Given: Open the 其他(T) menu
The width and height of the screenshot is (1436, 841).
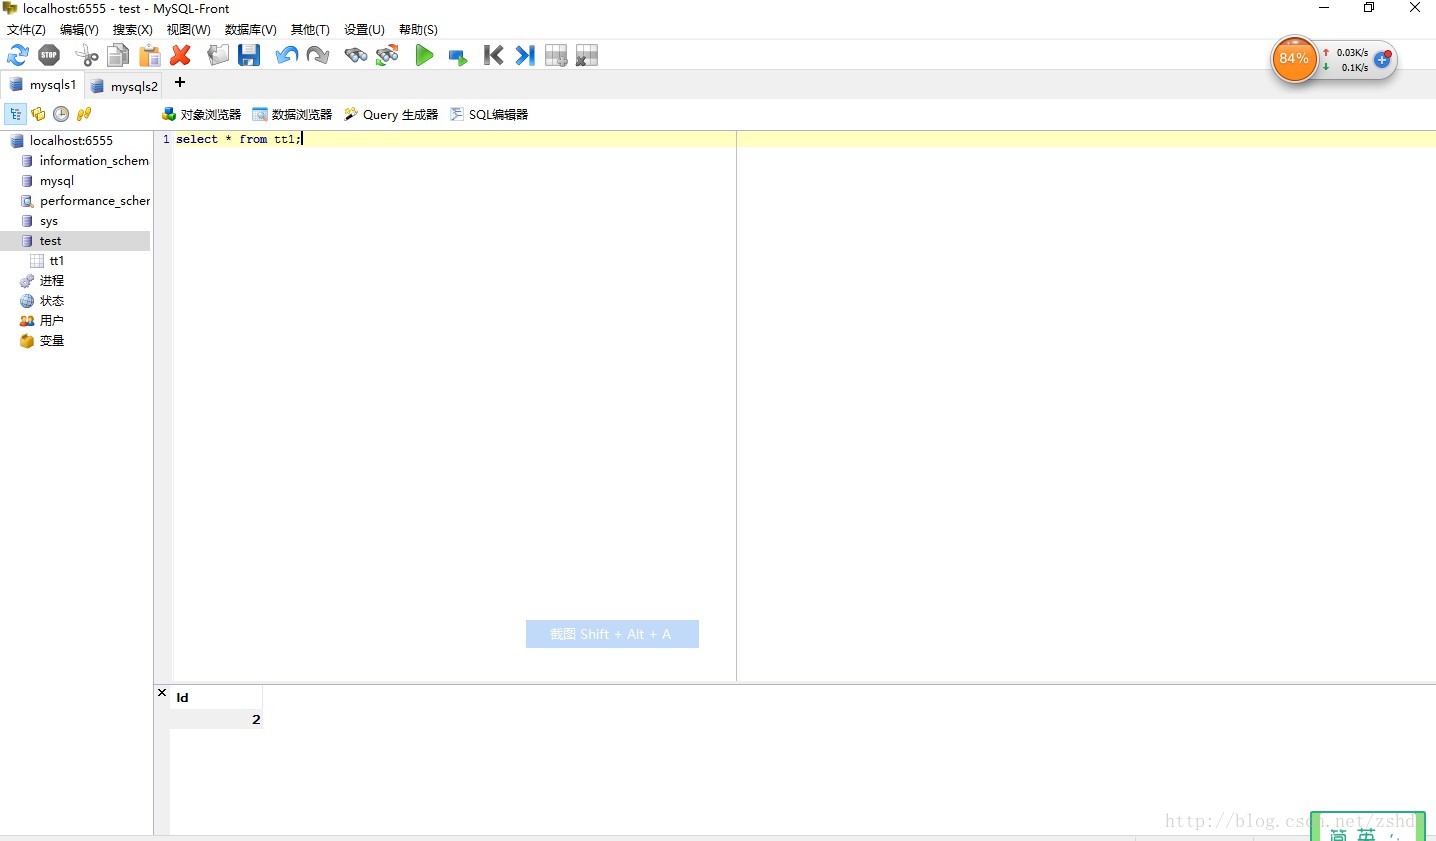Looking at the screenshot, I should pos(310,30).
